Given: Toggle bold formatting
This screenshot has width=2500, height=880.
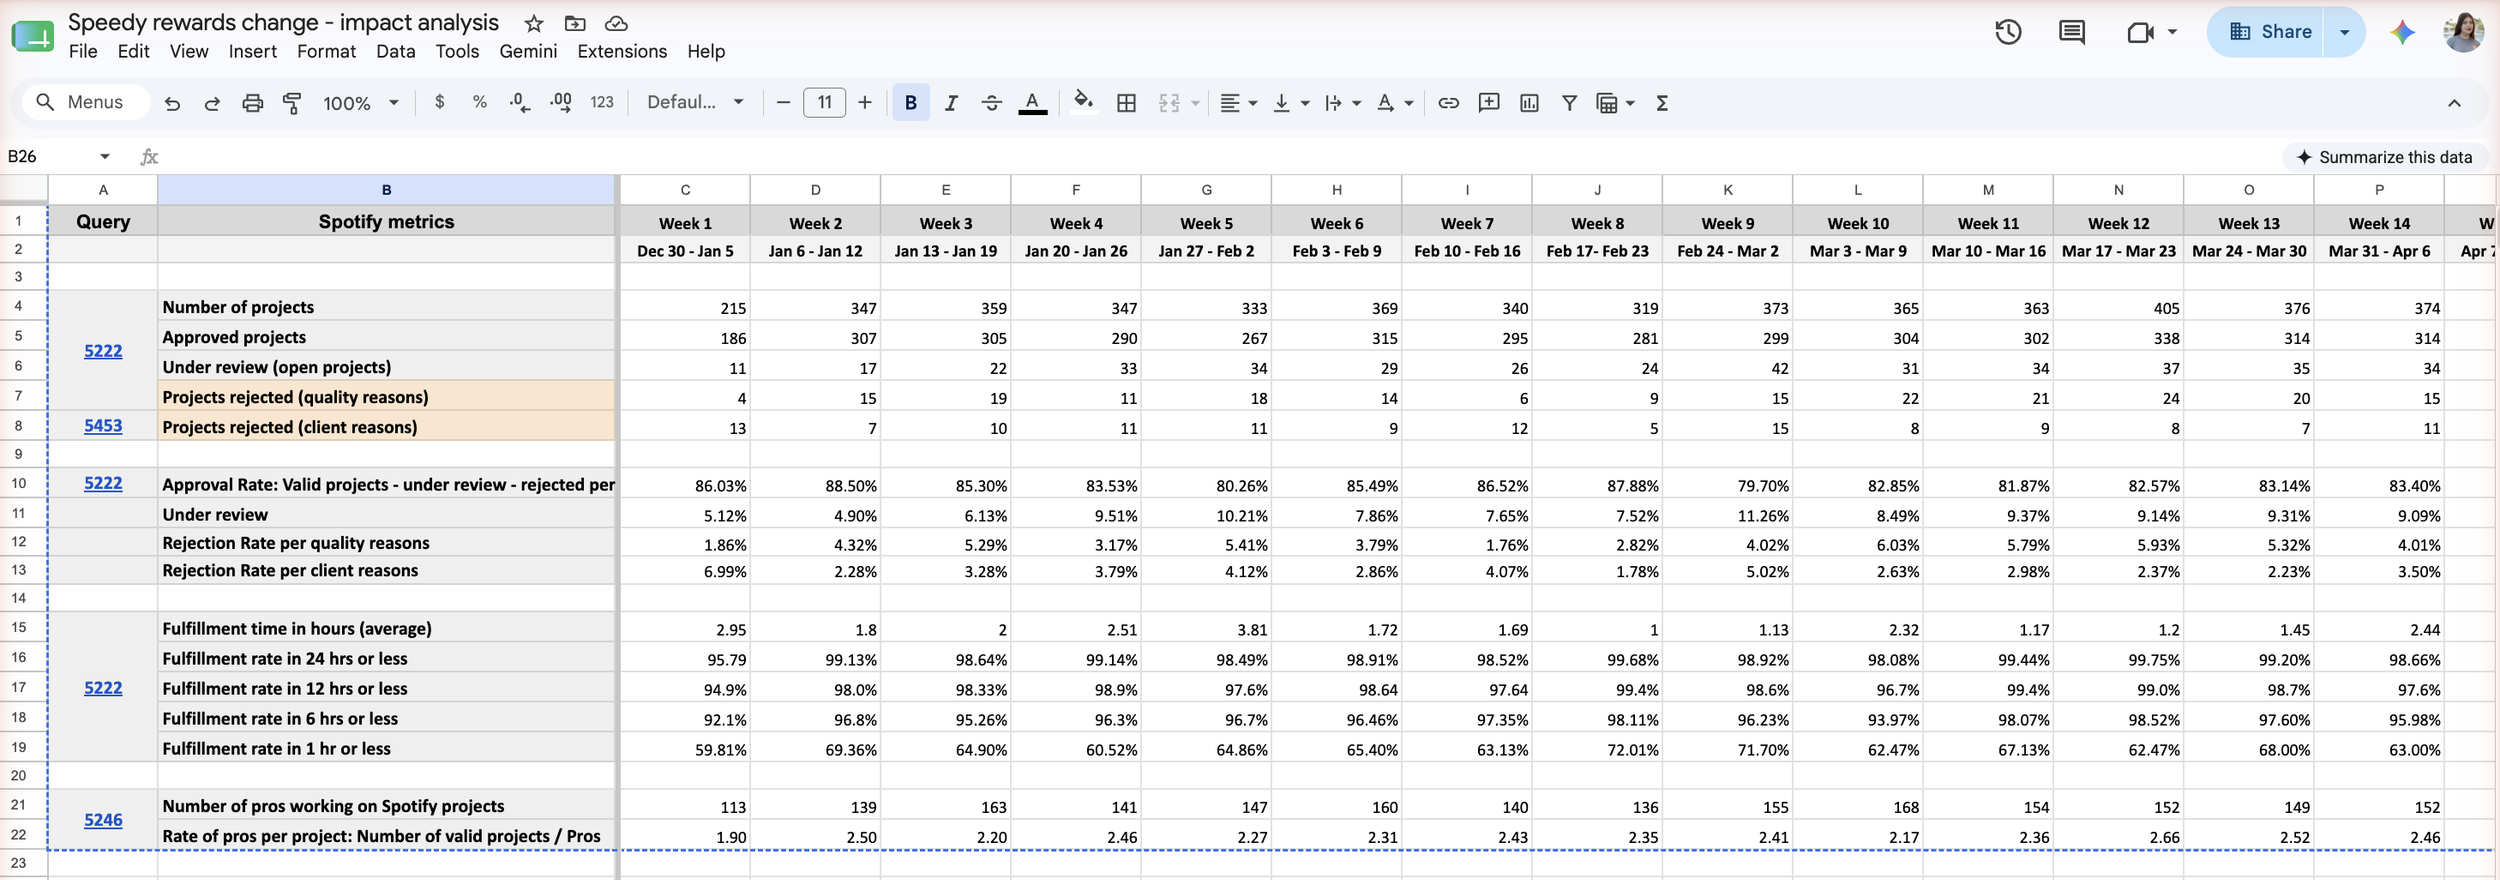Looking at the screenshot, I should tap(911, 103).
